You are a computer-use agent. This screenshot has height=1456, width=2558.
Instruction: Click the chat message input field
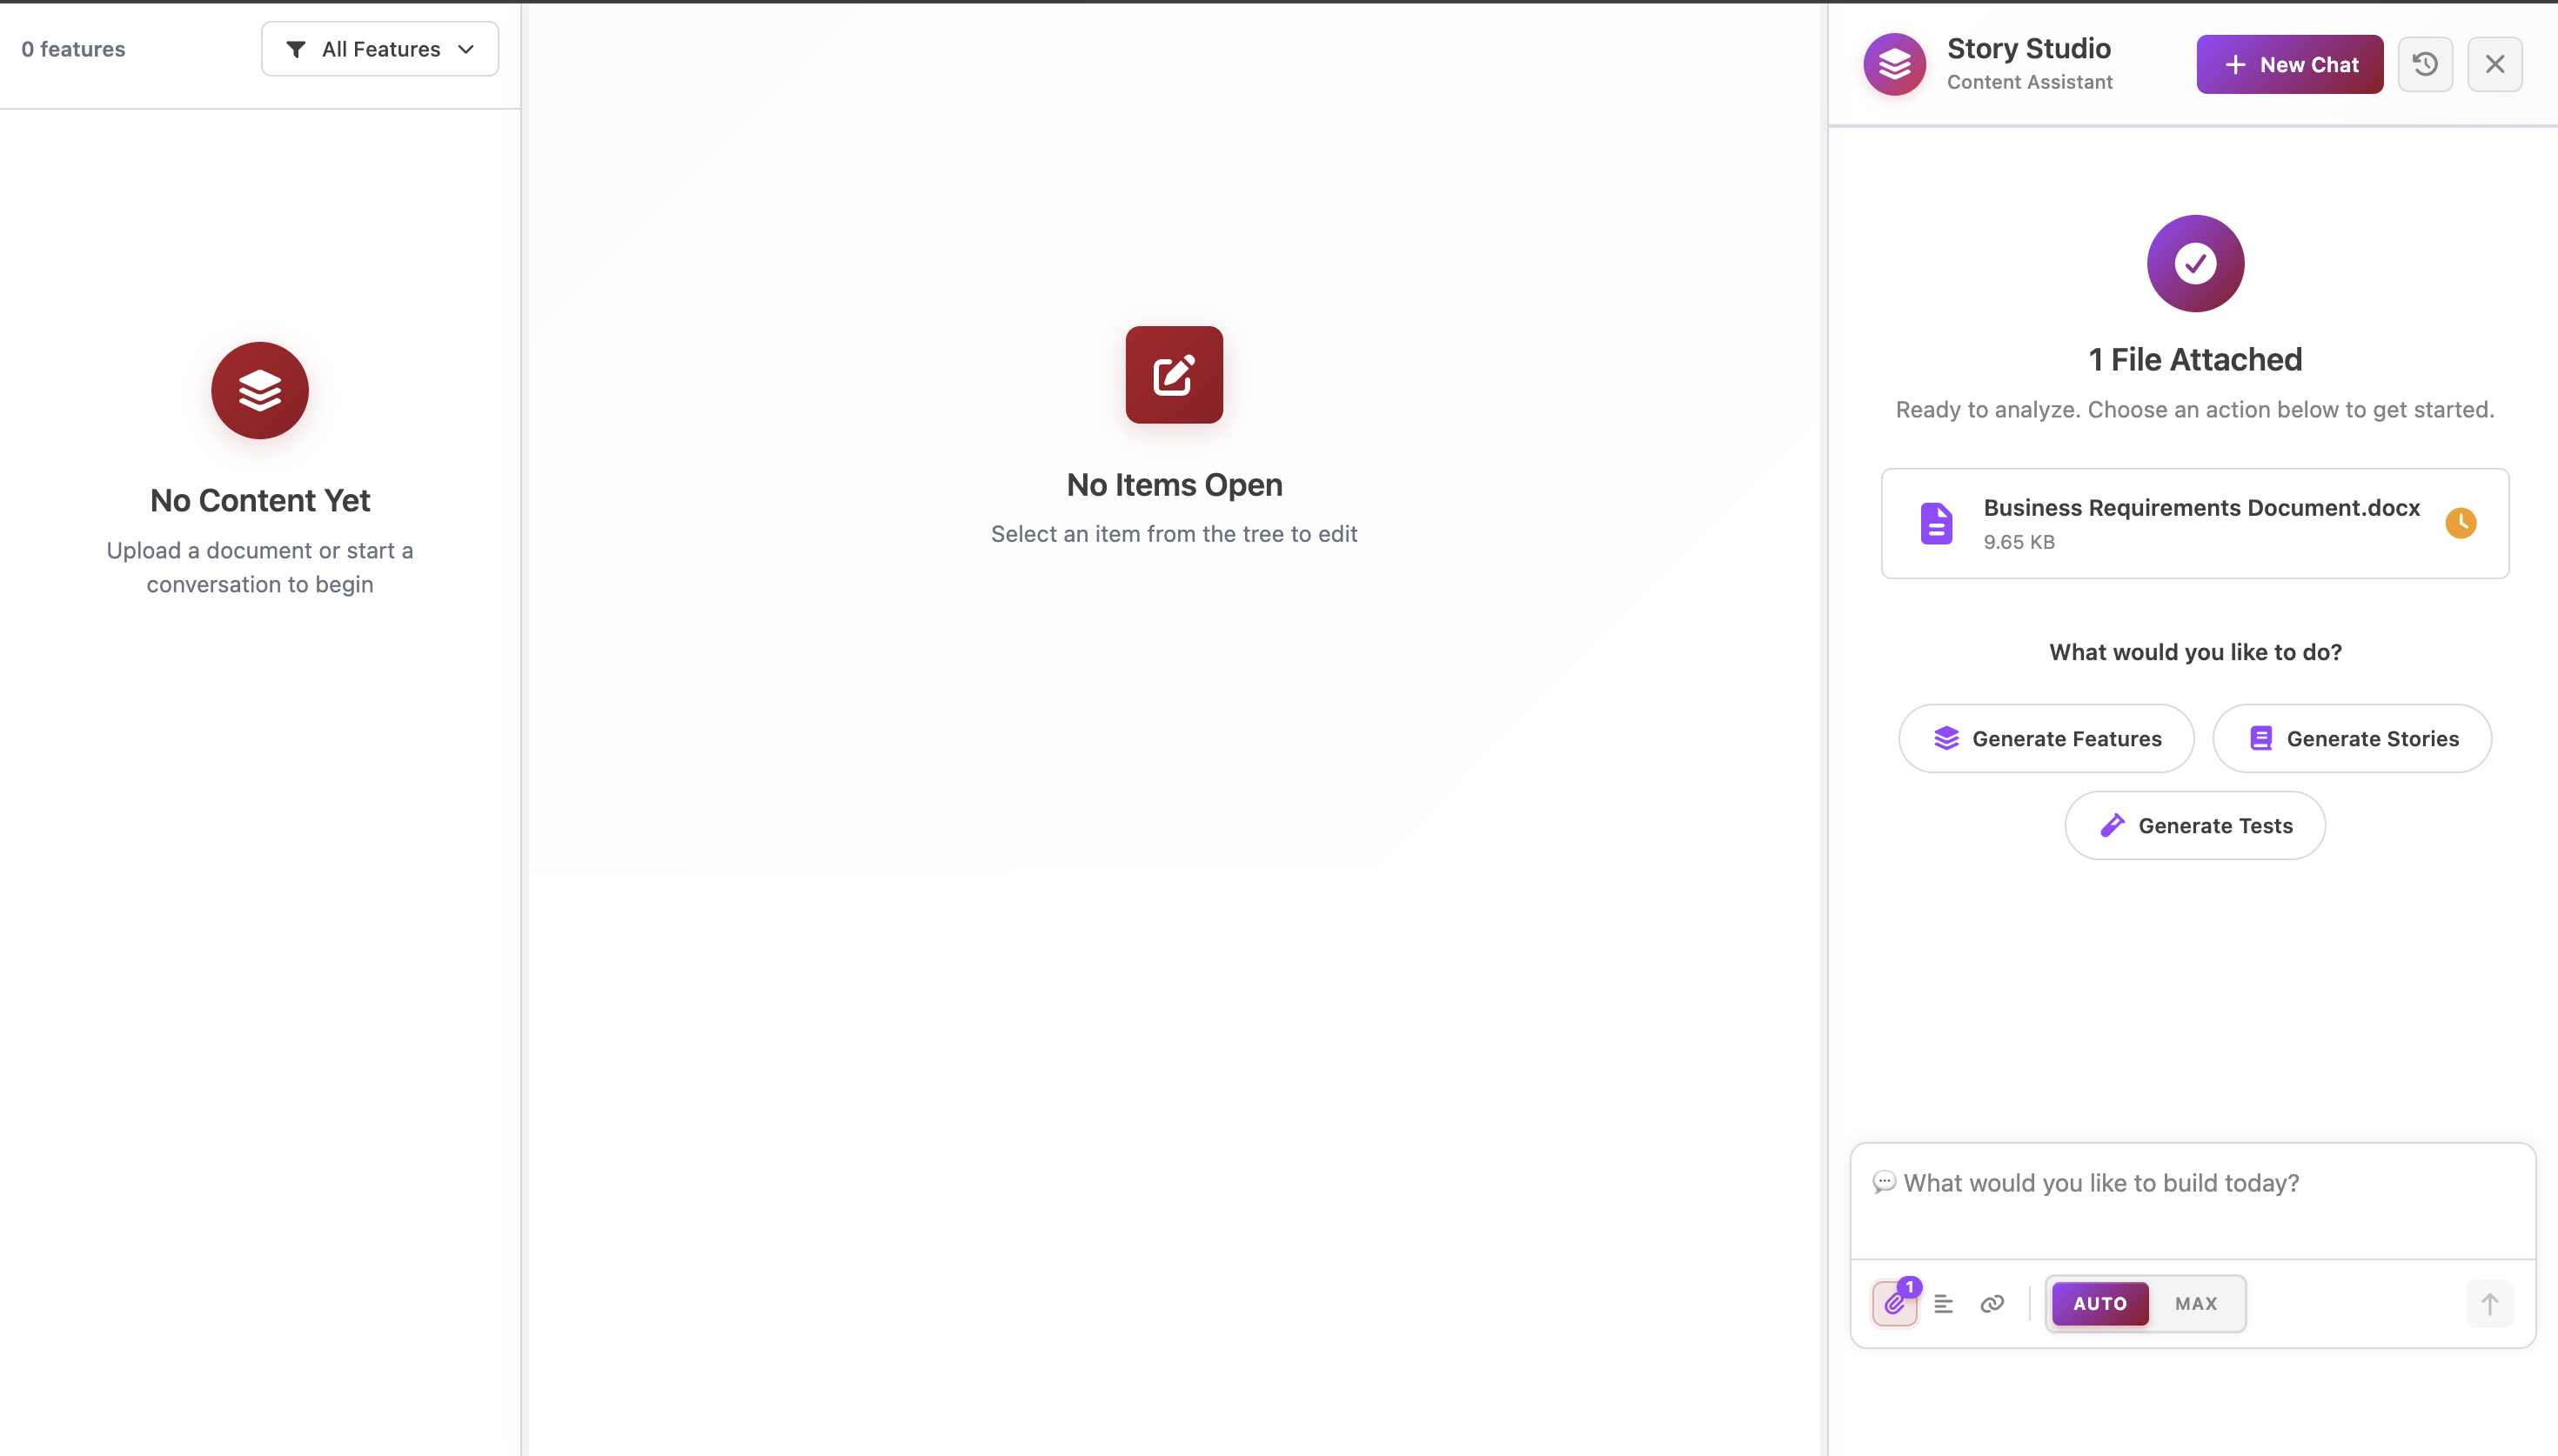(x=2192, y=1200)
